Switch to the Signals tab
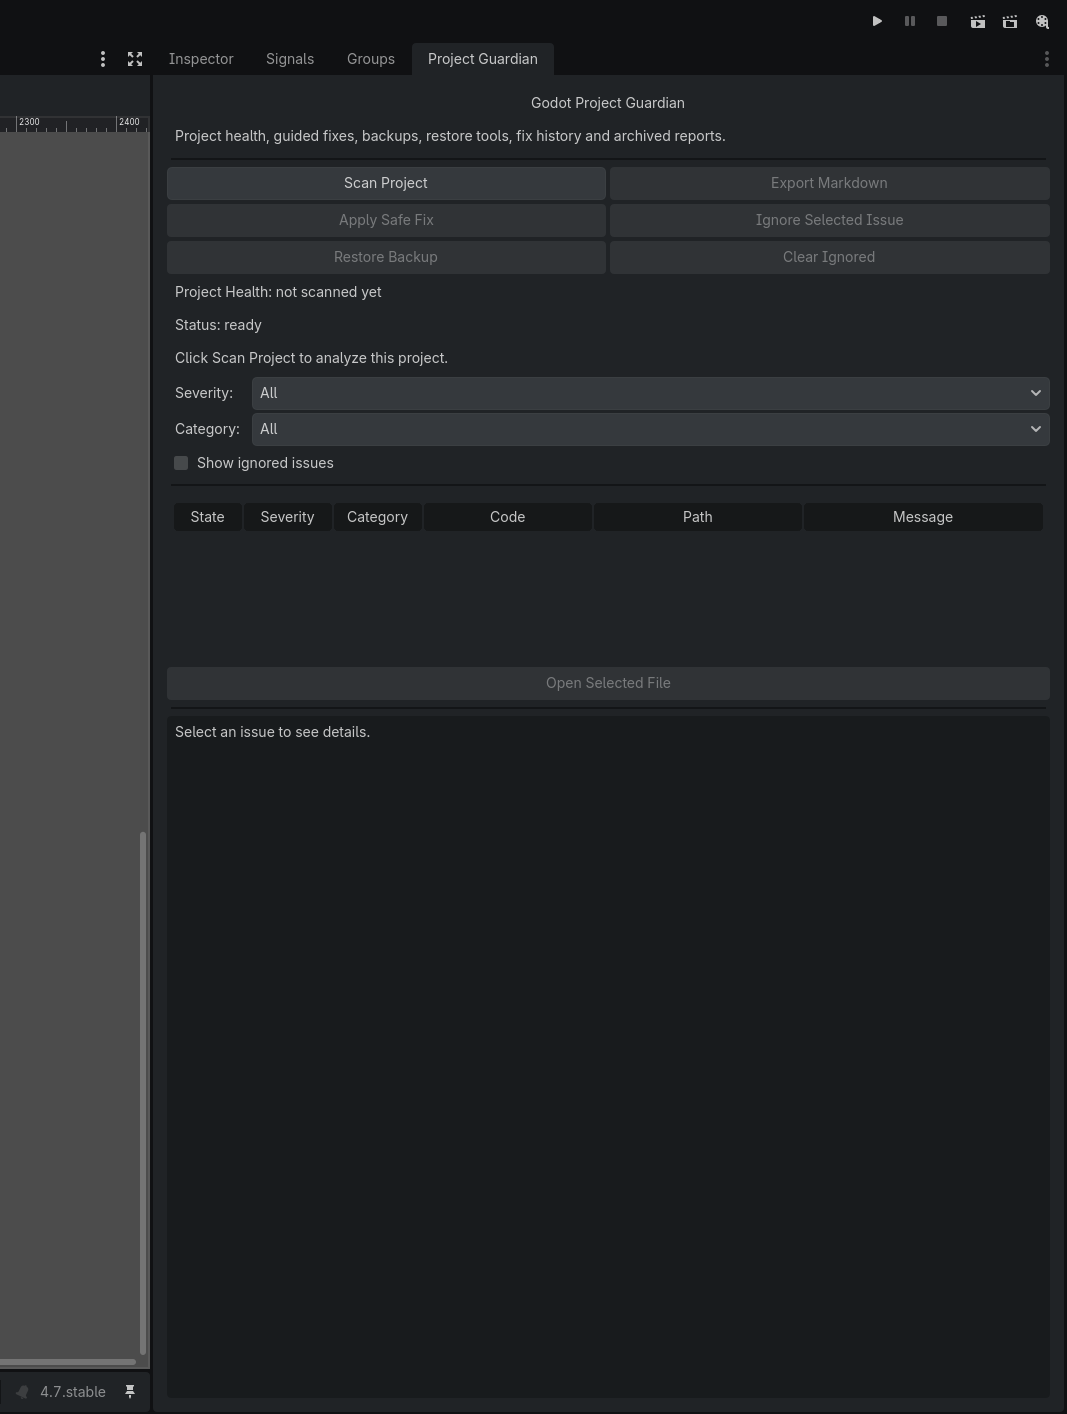The image size is (1067, 1414). point(290,59)
